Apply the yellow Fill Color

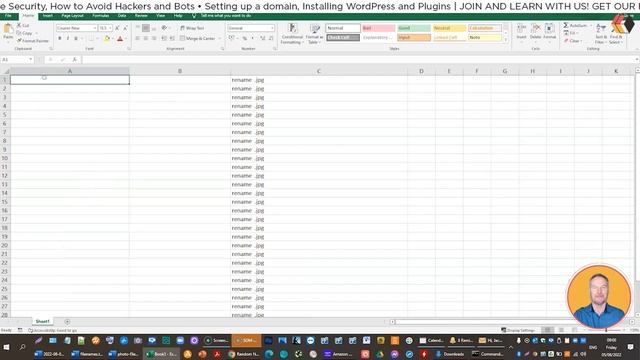point(107,39)
